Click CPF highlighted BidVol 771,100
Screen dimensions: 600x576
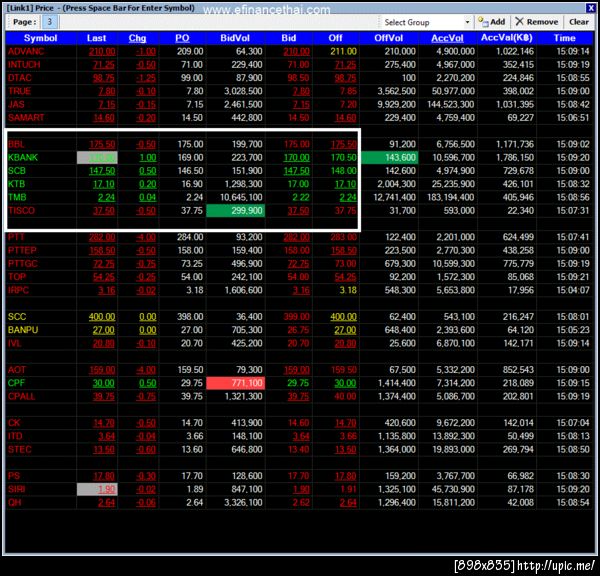coord(235,383)
